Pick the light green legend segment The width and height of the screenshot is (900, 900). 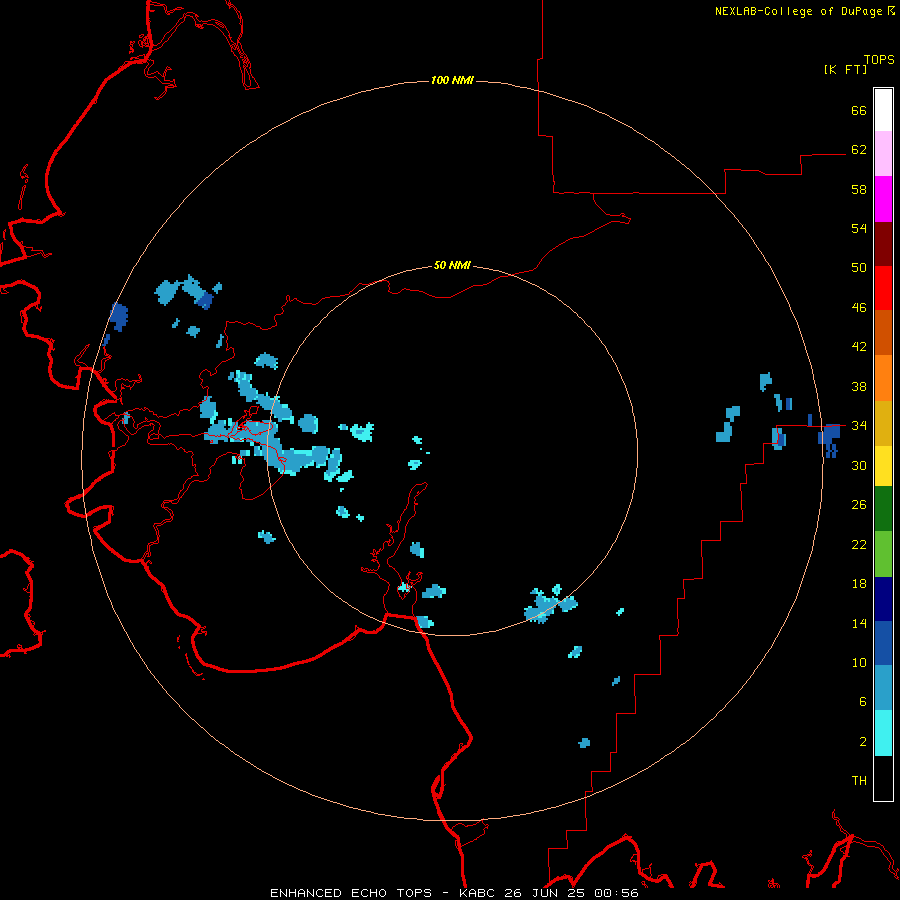(x=883, y=554)
